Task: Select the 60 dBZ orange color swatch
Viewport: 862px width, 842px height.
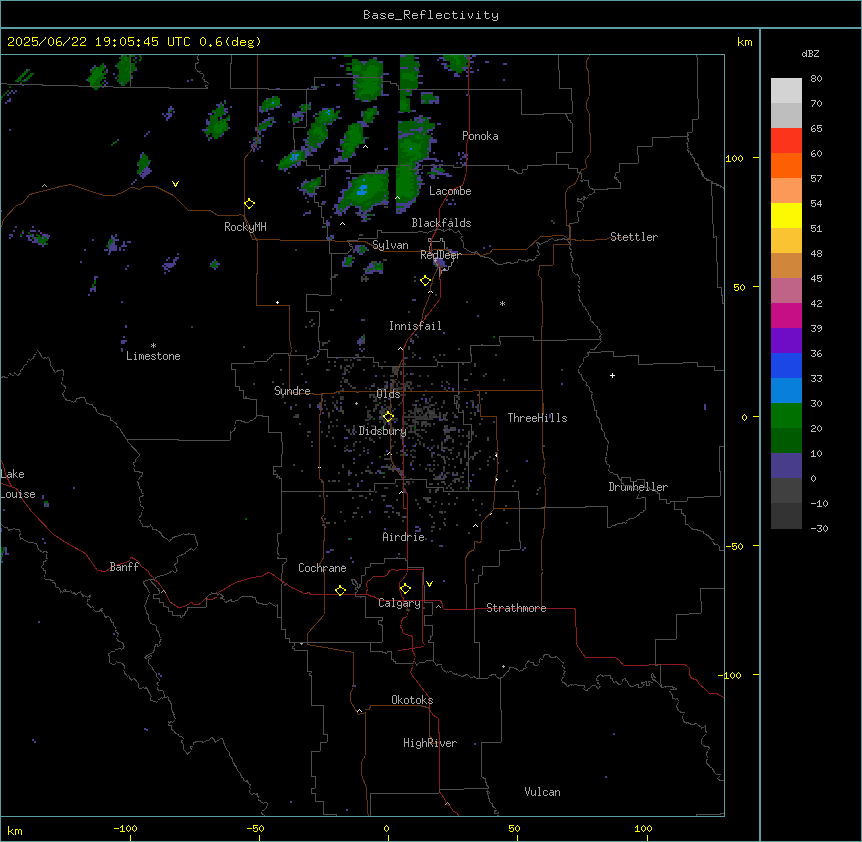Action: pos(786,165)
